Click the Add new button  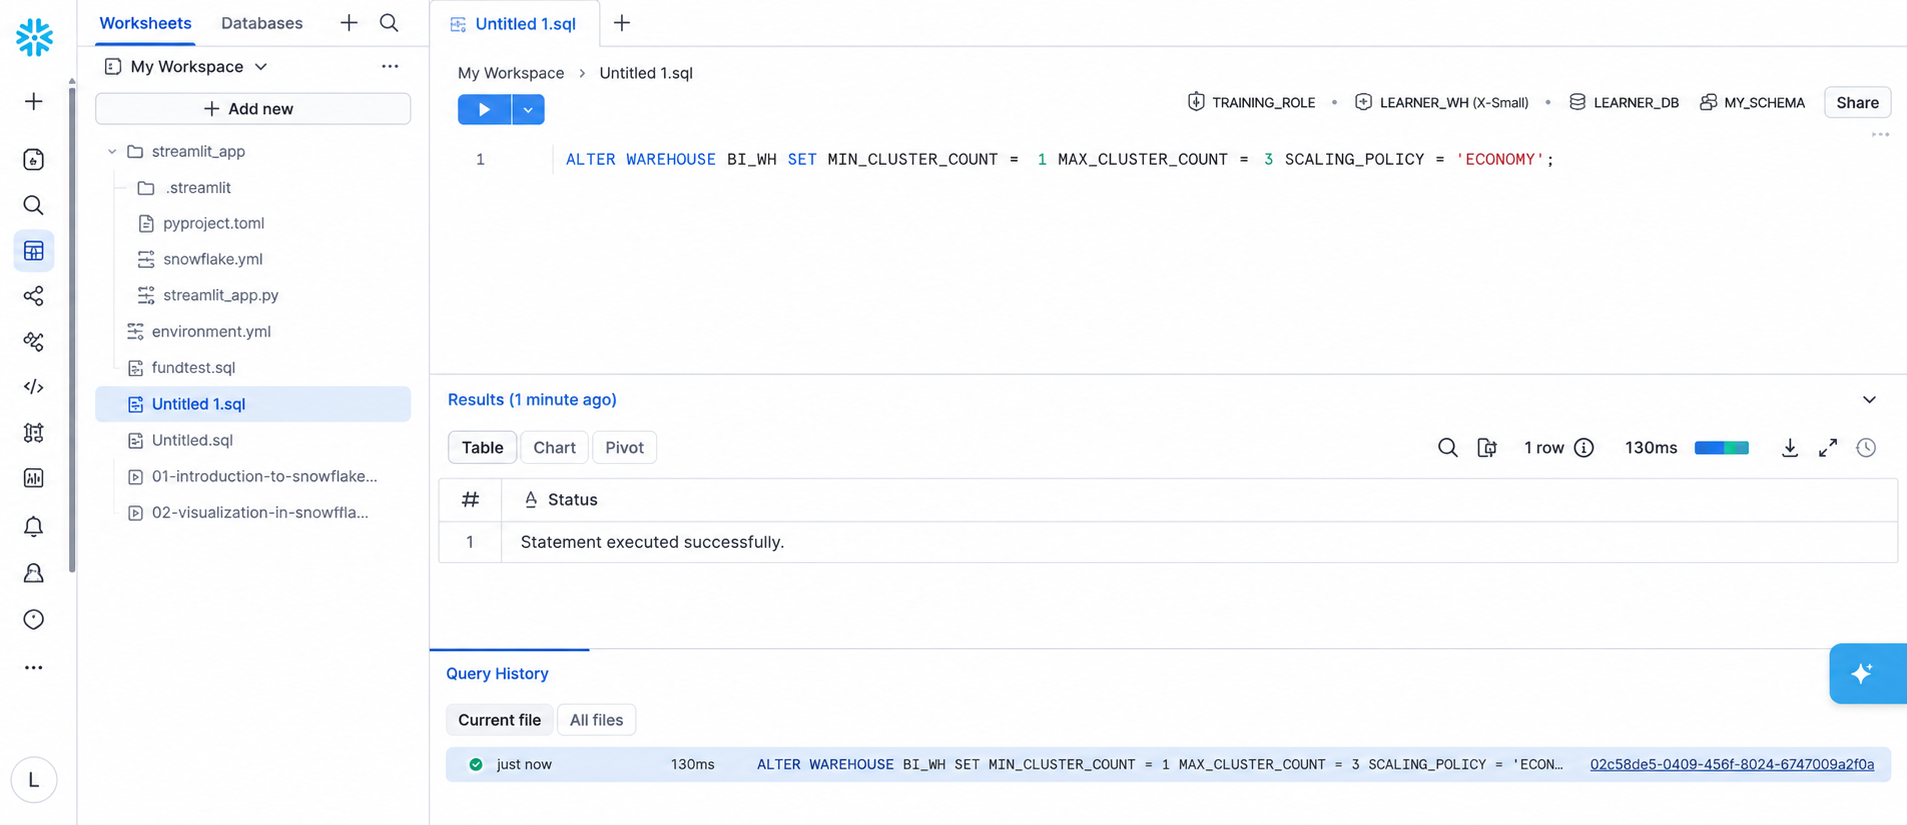point(253,108)
